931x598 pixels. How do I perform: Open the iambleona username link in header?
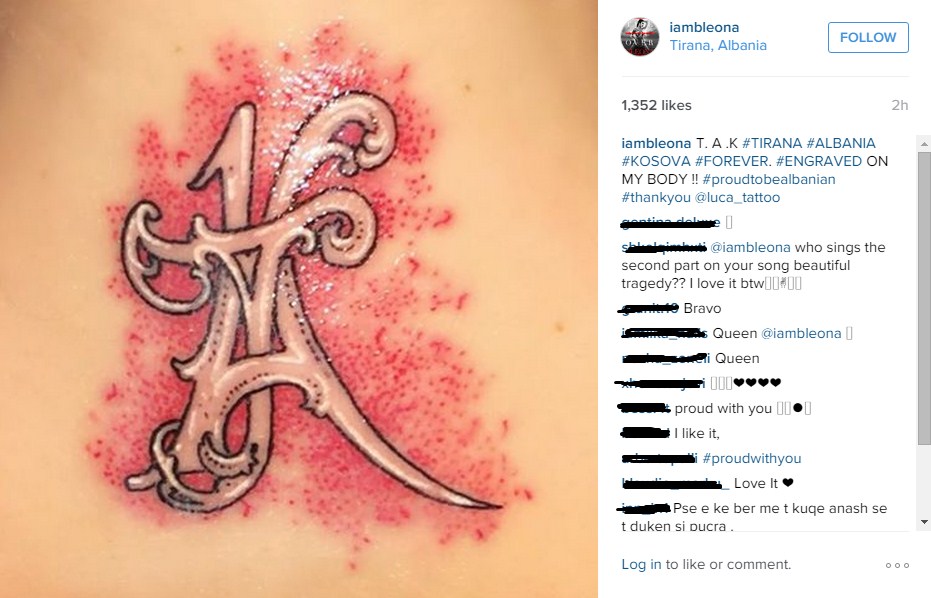click(704, 27)
